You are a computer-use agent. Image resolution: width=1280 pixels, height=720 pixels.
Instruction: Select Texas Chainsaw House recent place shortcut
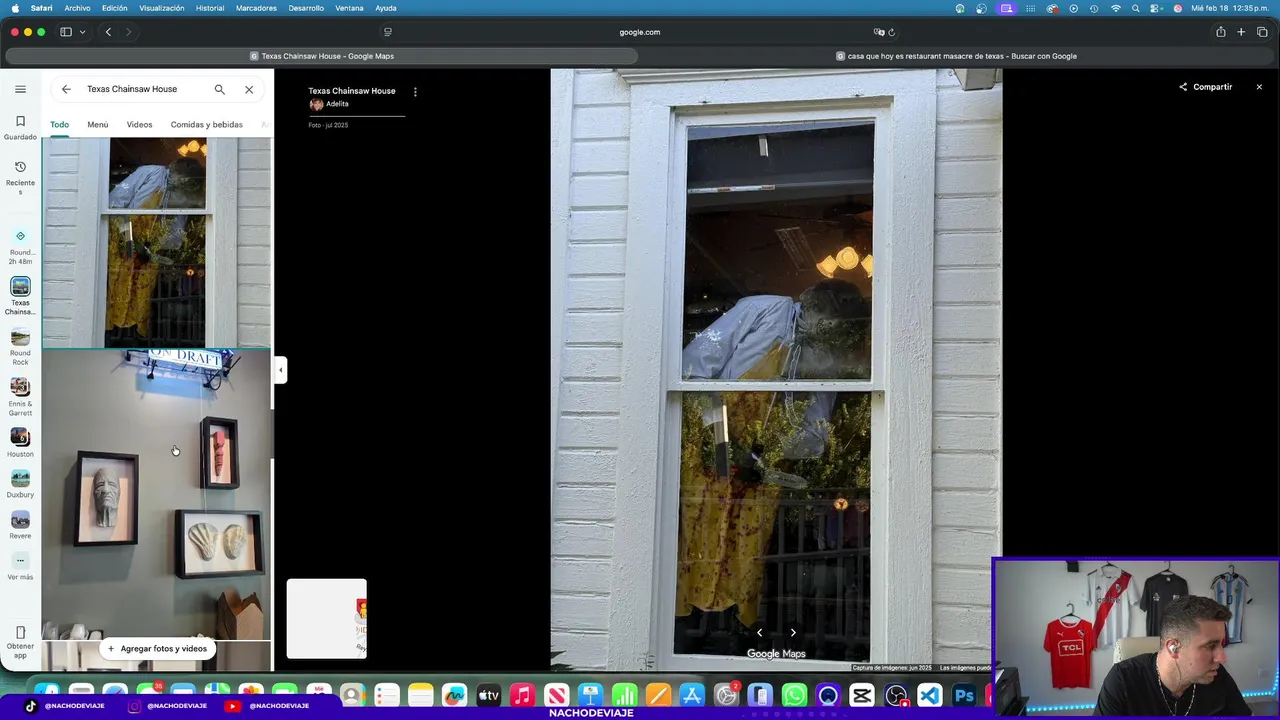20,297
